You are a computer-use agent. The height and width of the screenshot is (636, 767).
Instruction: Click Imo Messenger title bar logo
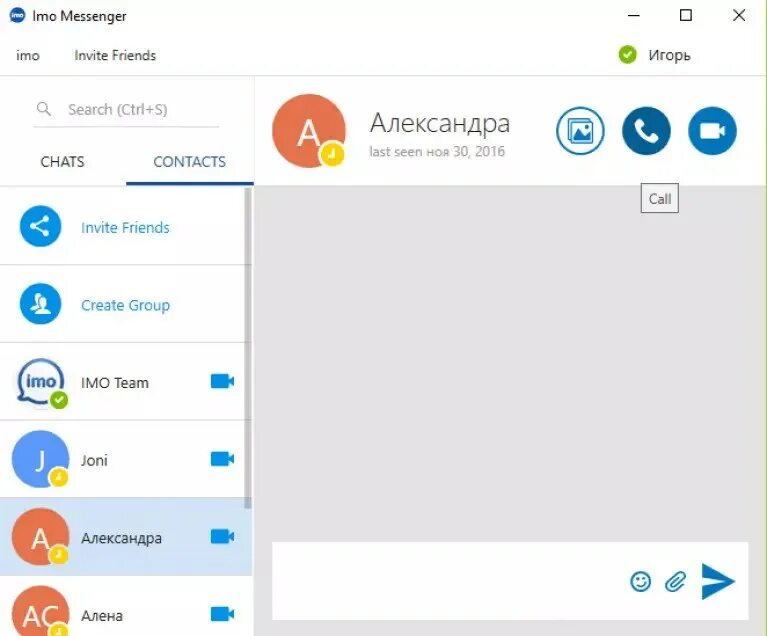[18, 16]
